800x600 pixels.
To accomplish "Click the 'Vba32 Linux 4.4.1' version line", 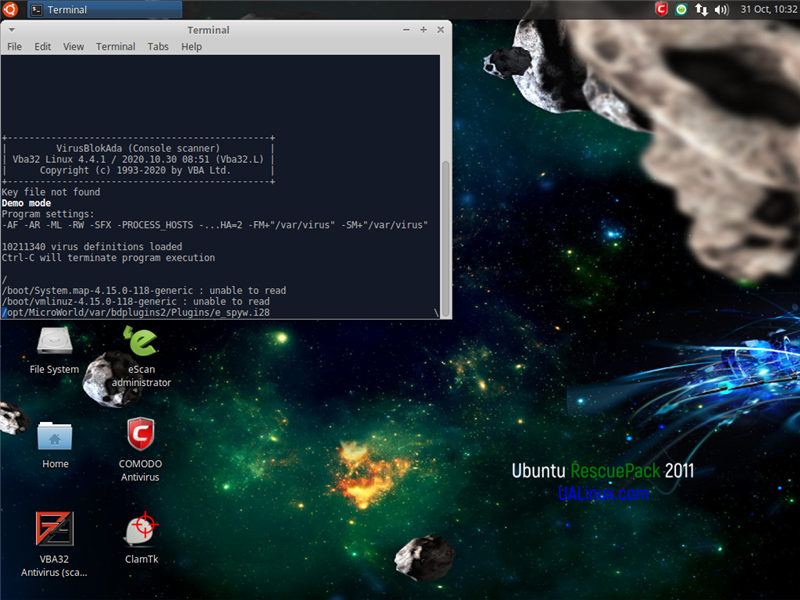I will click(x=138, y=159).
